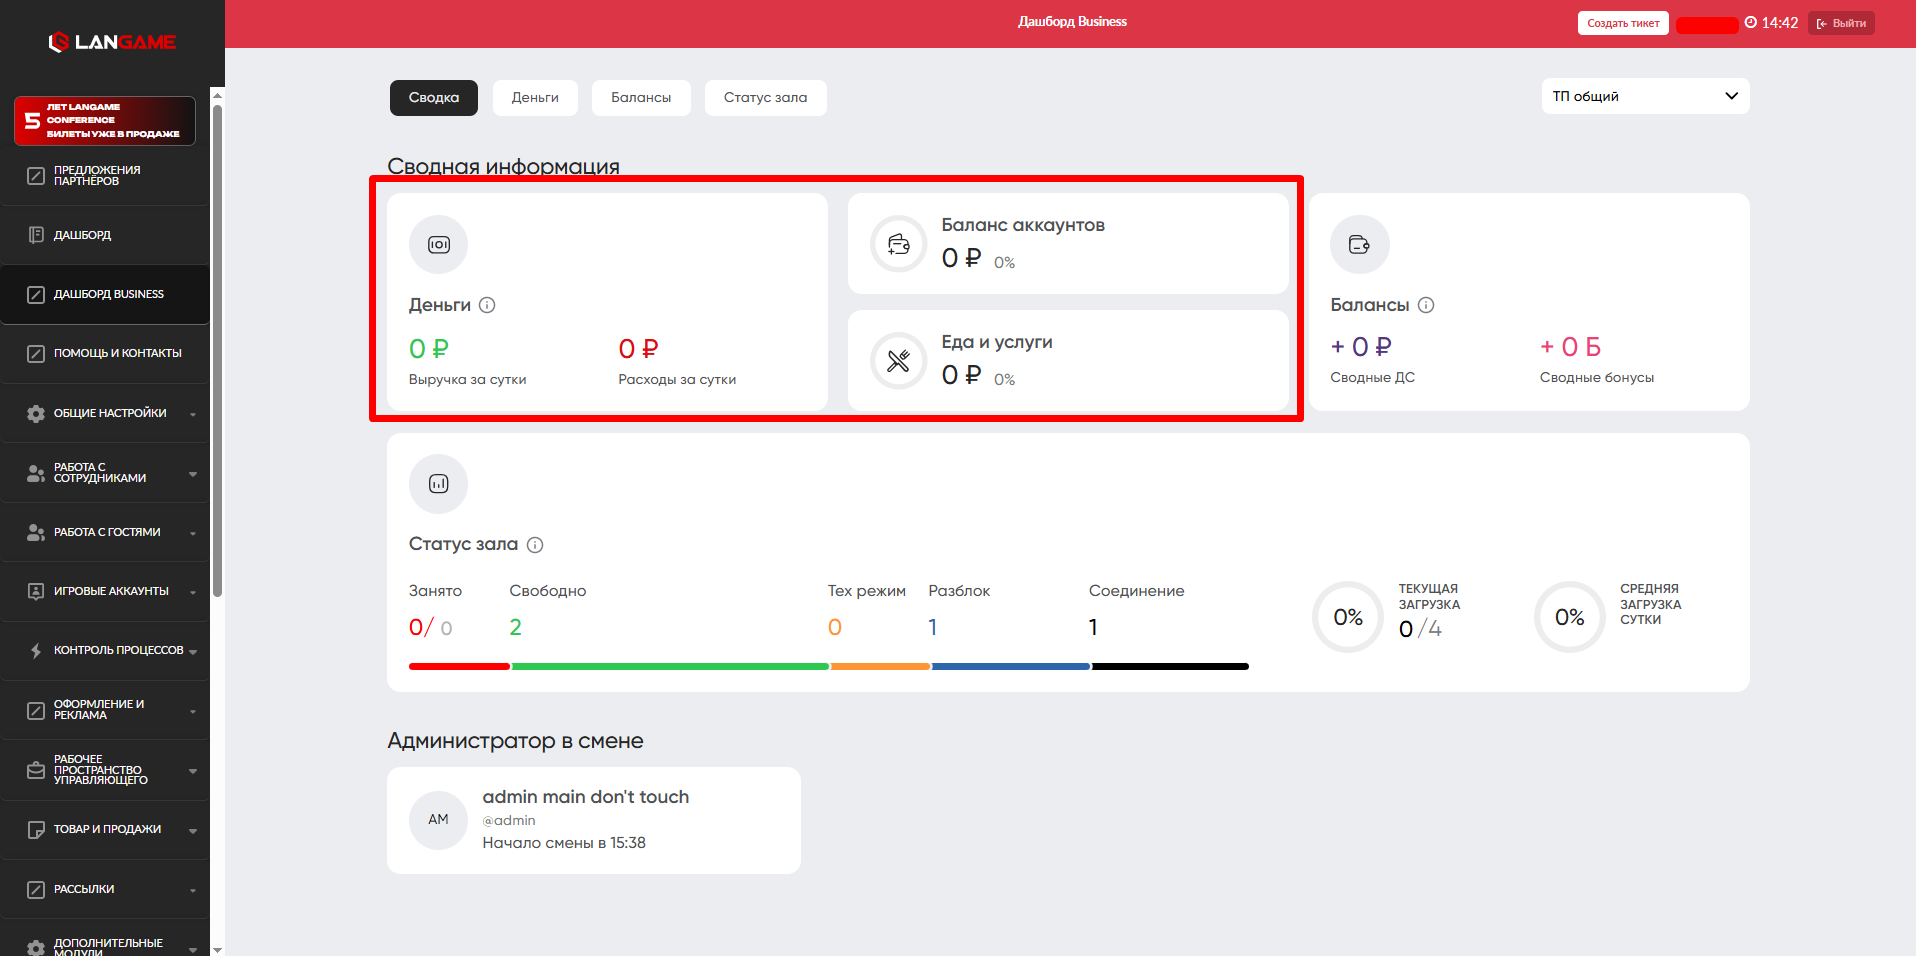1916x956 pixels.
Task: Click the AM administrator avatar
Action: coord(438,820)
